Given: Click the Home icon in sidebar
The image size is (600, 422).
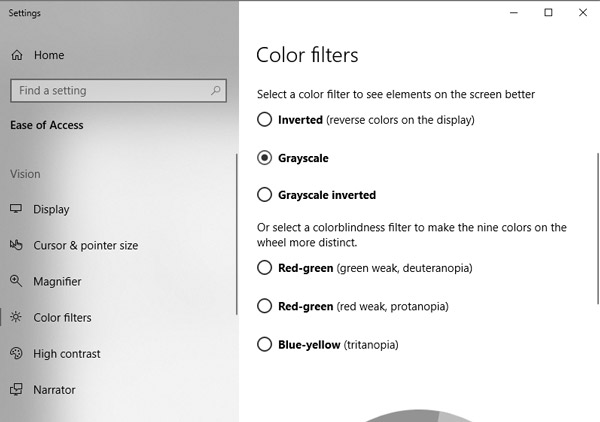Looking at the screenshot, I should pyautogui.click(x=17, y=55).
